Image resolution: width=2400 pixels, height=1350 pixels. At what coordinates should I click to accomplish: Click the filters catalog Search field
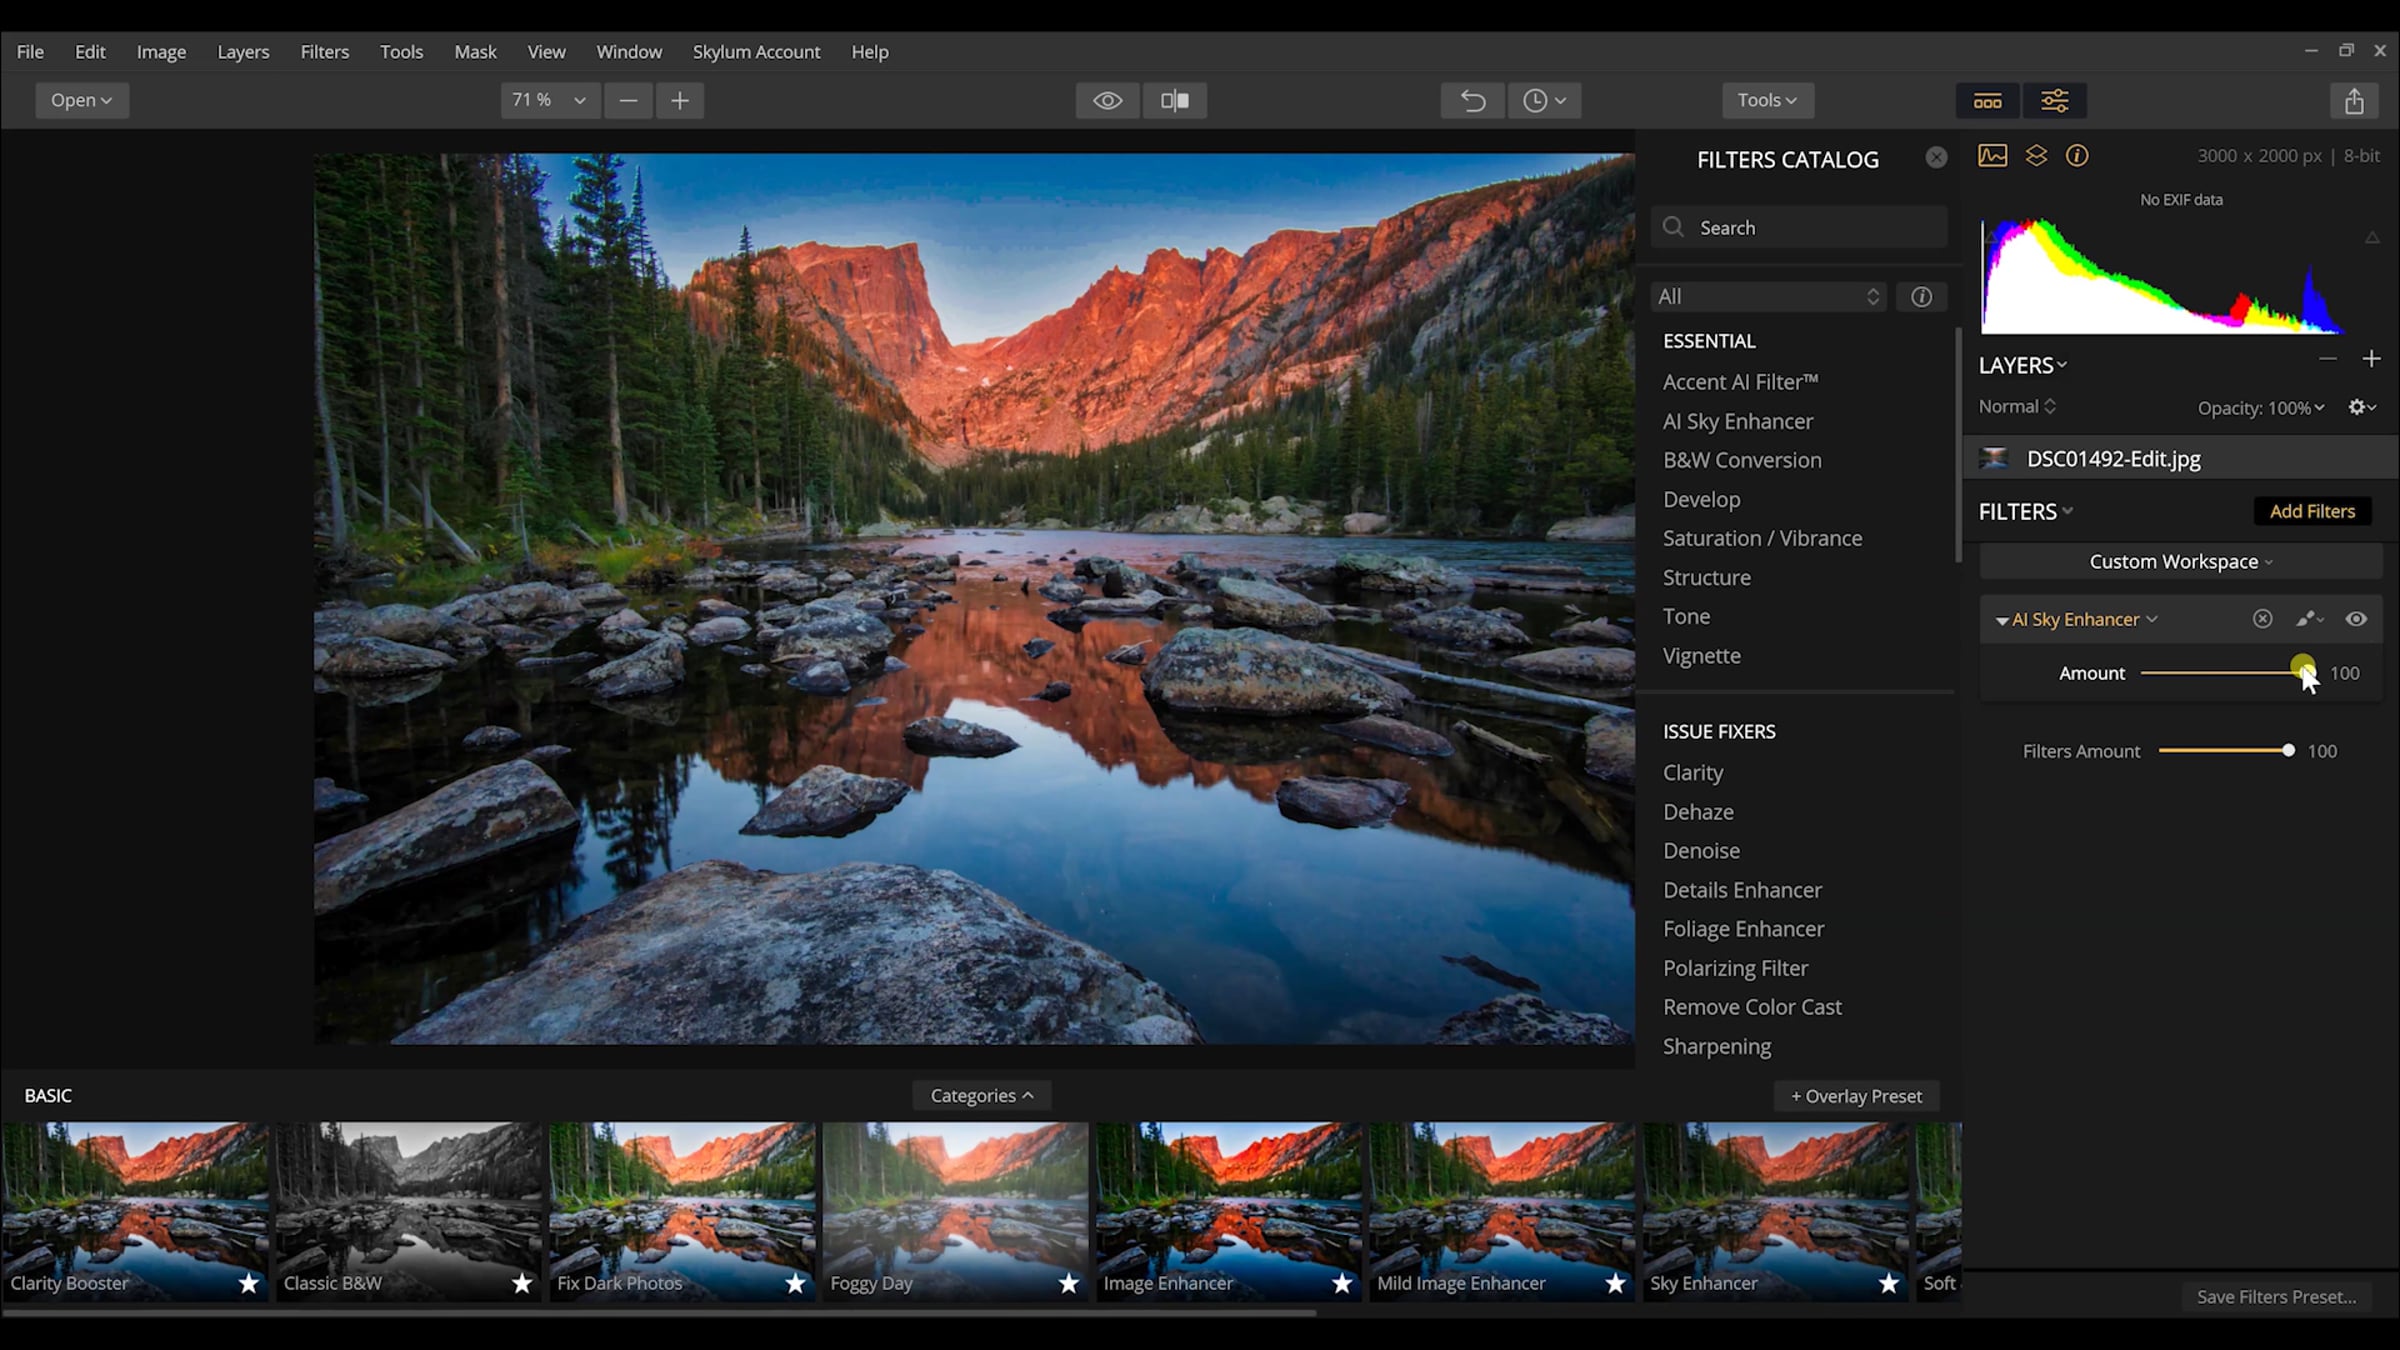[x=1810, y=228]
